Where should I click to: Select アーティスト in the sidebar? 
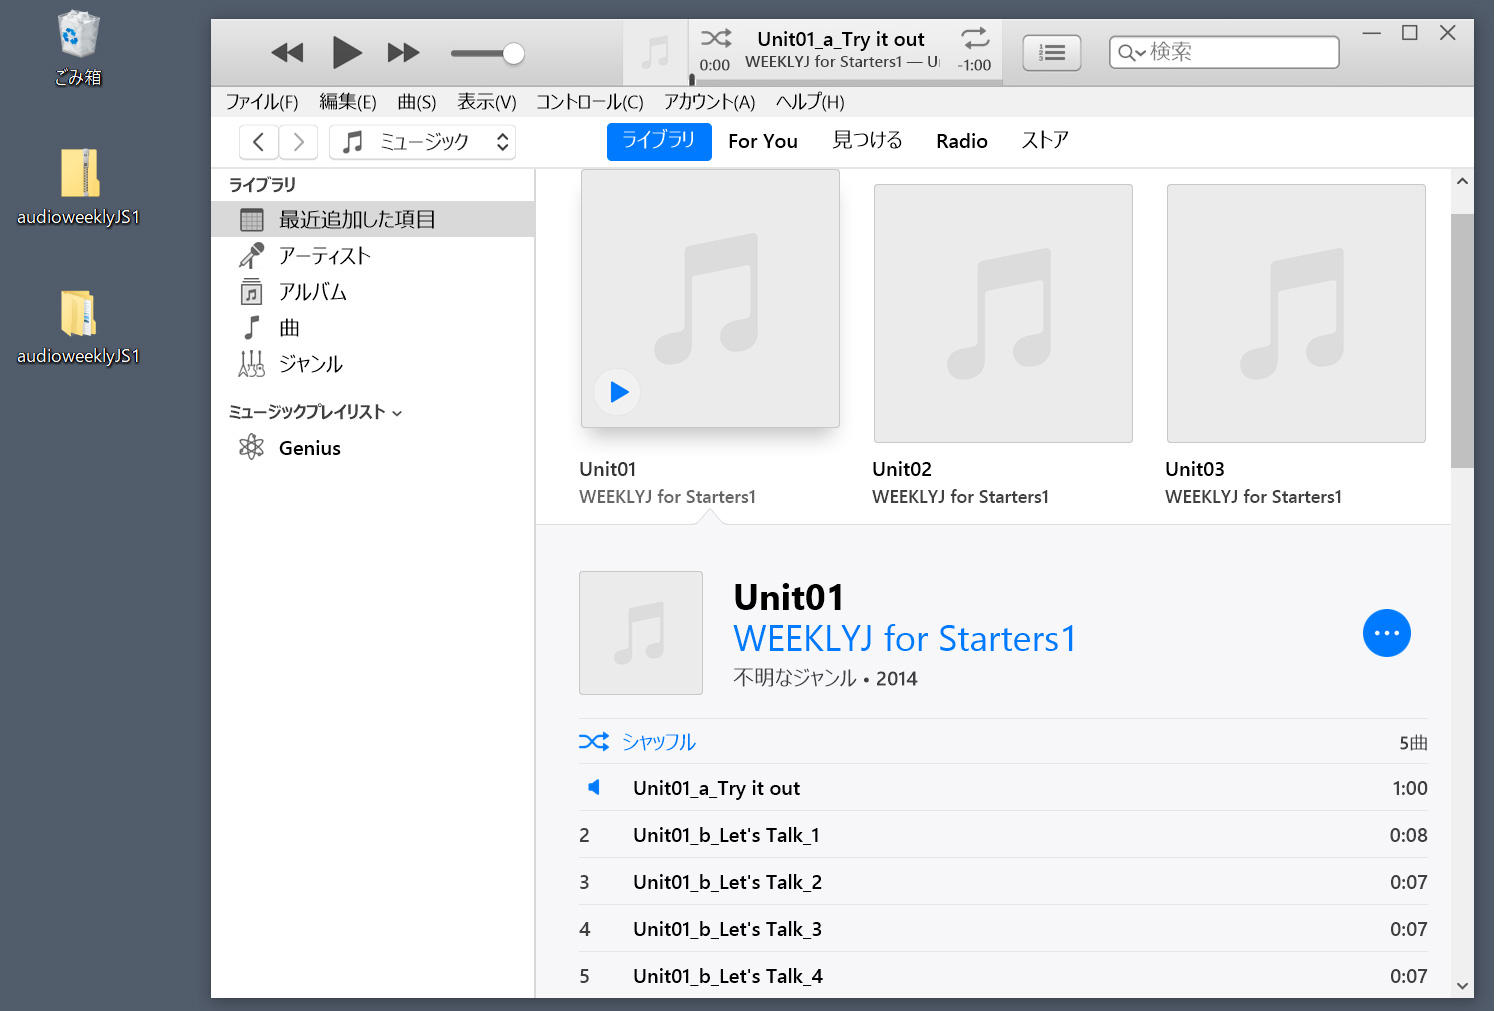(x=373, y=256)
